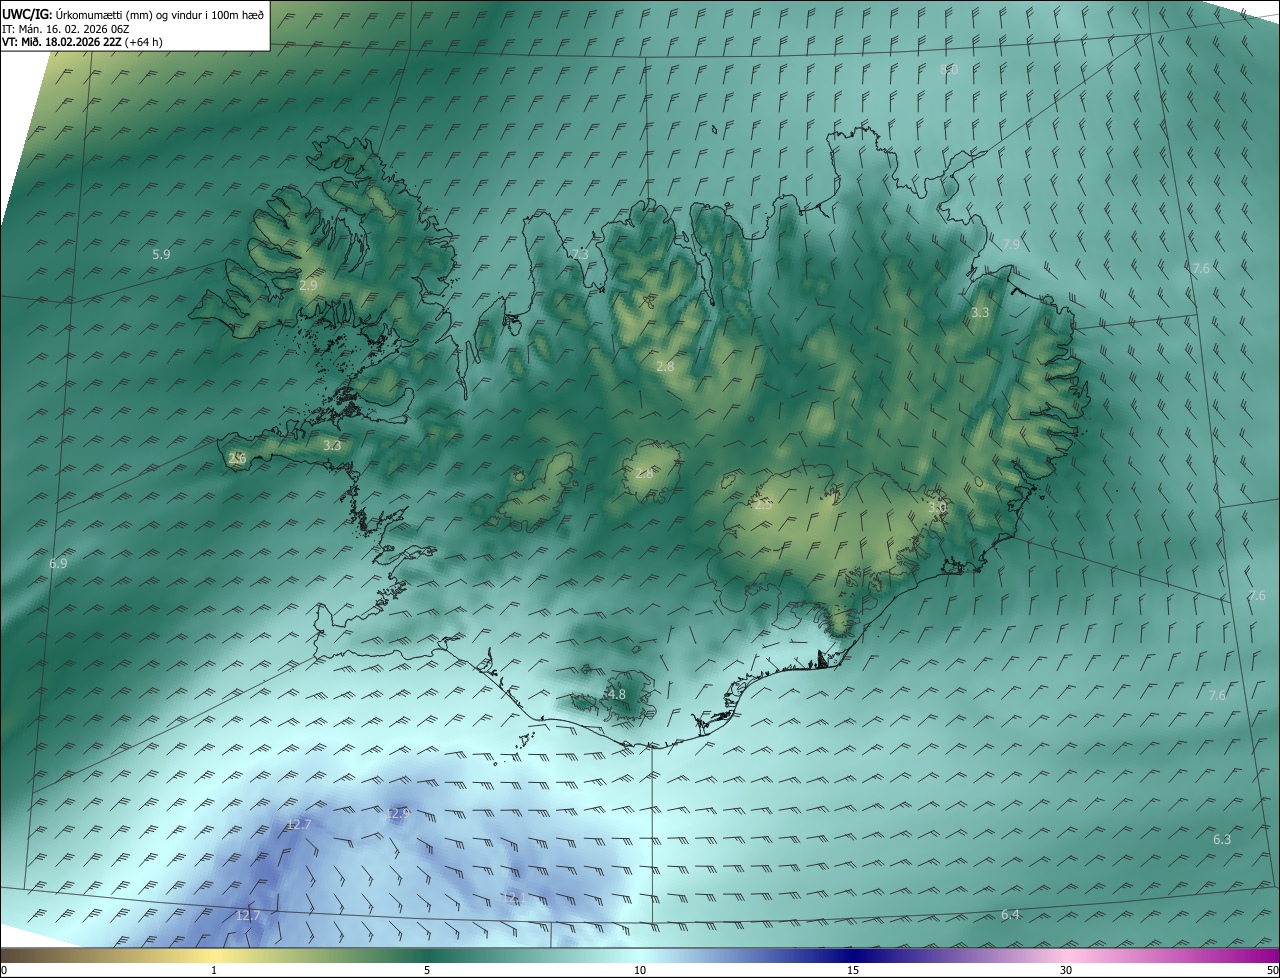Screen dimensions: 1280x978
Task: Click the '1' tick label on the colour scale
Action: (214, 971)
